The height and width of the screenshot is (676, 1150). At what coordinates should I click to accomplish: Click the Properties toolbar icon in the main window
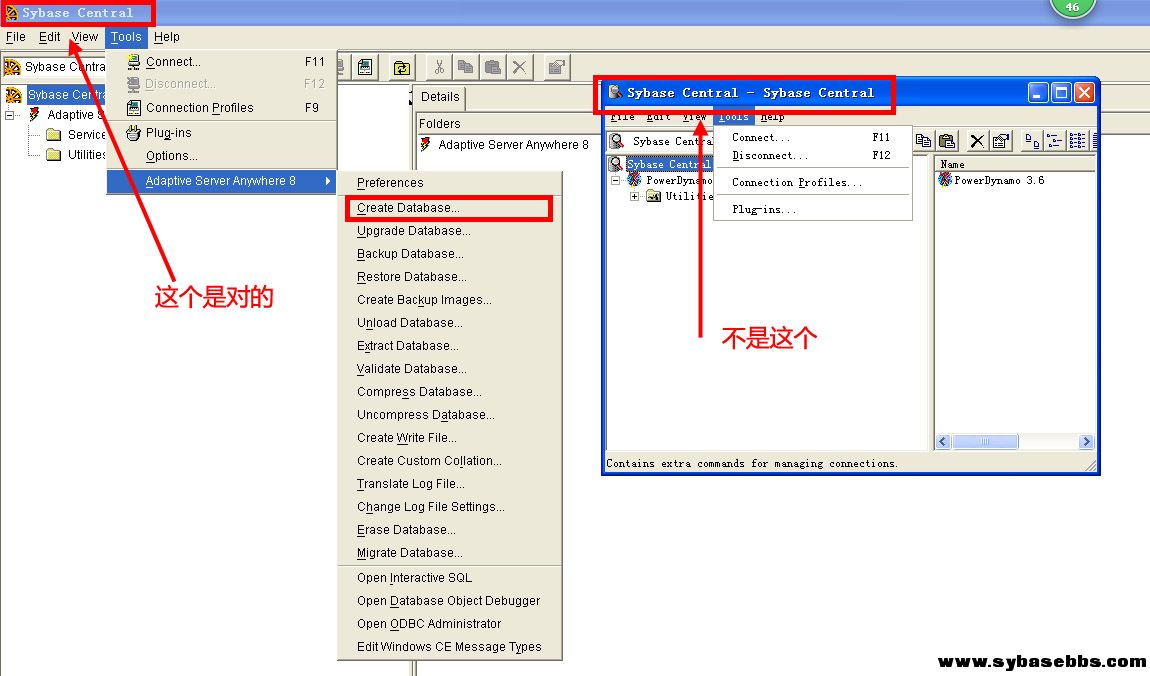(x=557, y=67)
